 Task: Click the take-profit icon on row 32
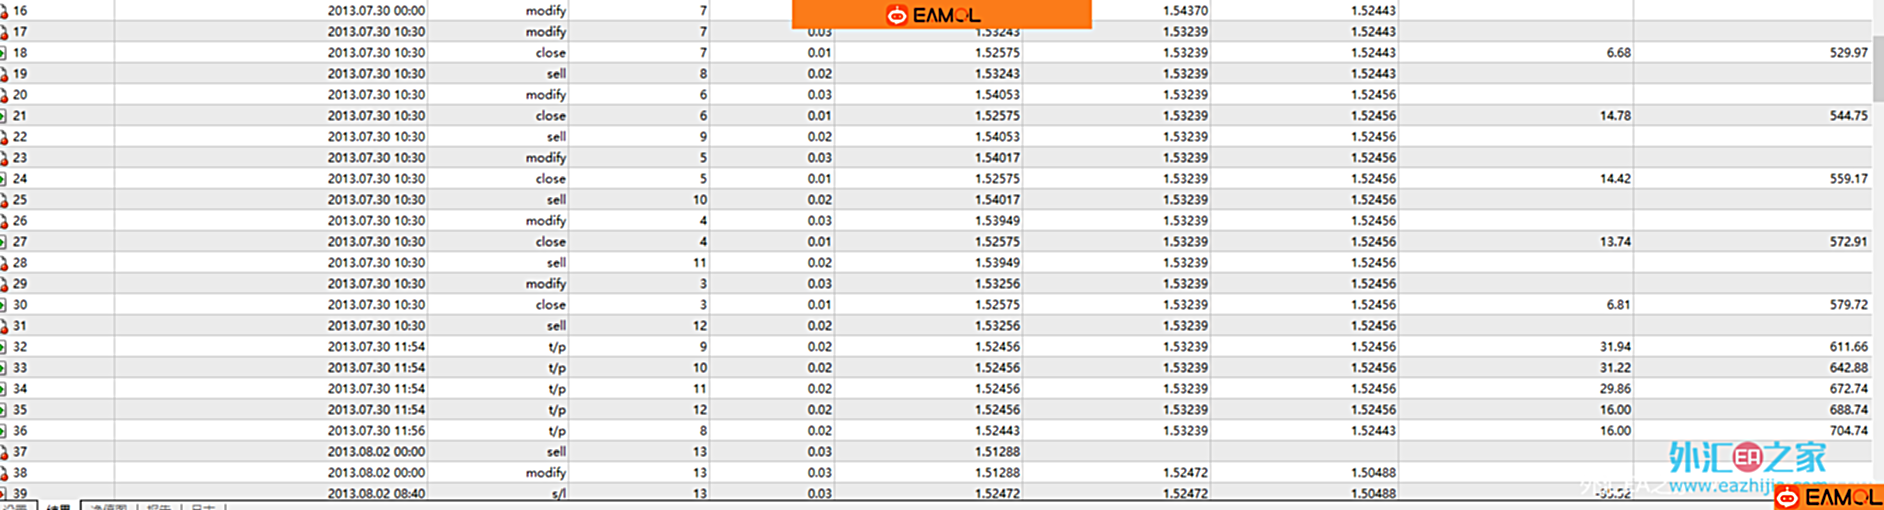tap(4, 347)
